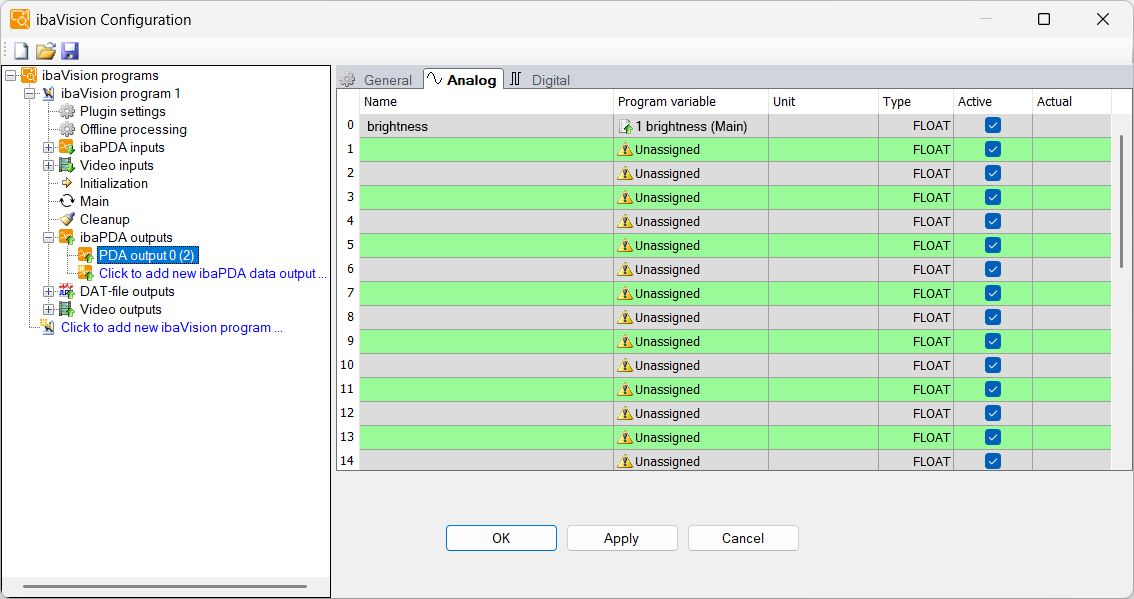Confirm with the OK button
Image resolution: width=1134 pixels, height=599 pixels.
point(501,538)
